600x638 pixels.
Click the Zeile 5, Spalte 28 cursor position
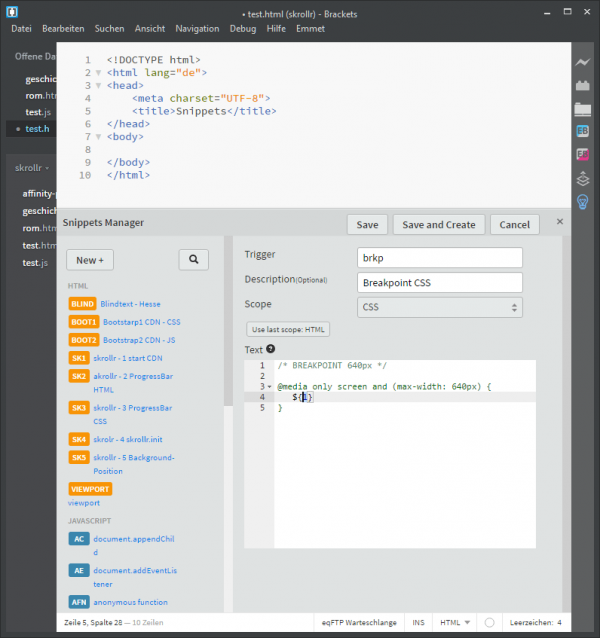click(x=93, y=623)
